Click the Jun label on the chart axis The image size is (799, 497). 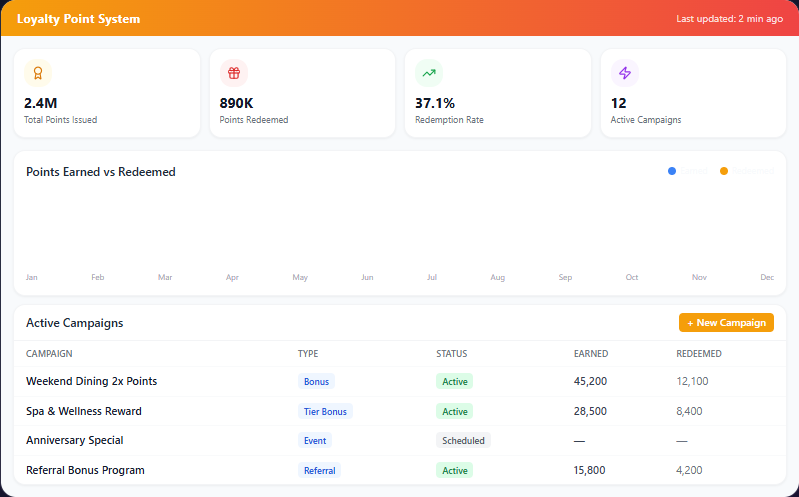click(367, 277)
